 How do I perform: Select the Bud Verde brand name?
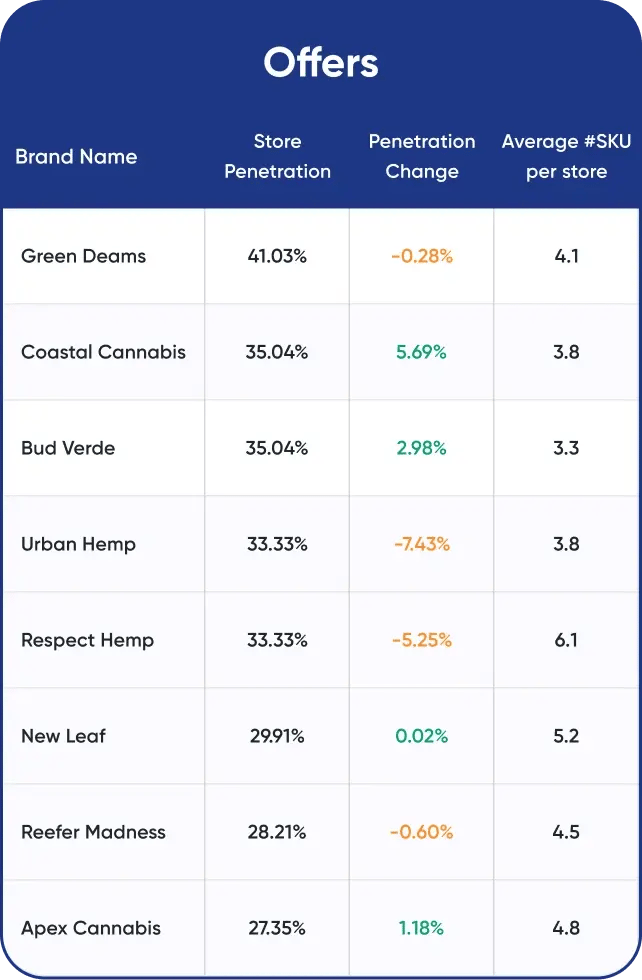point(68,448)
